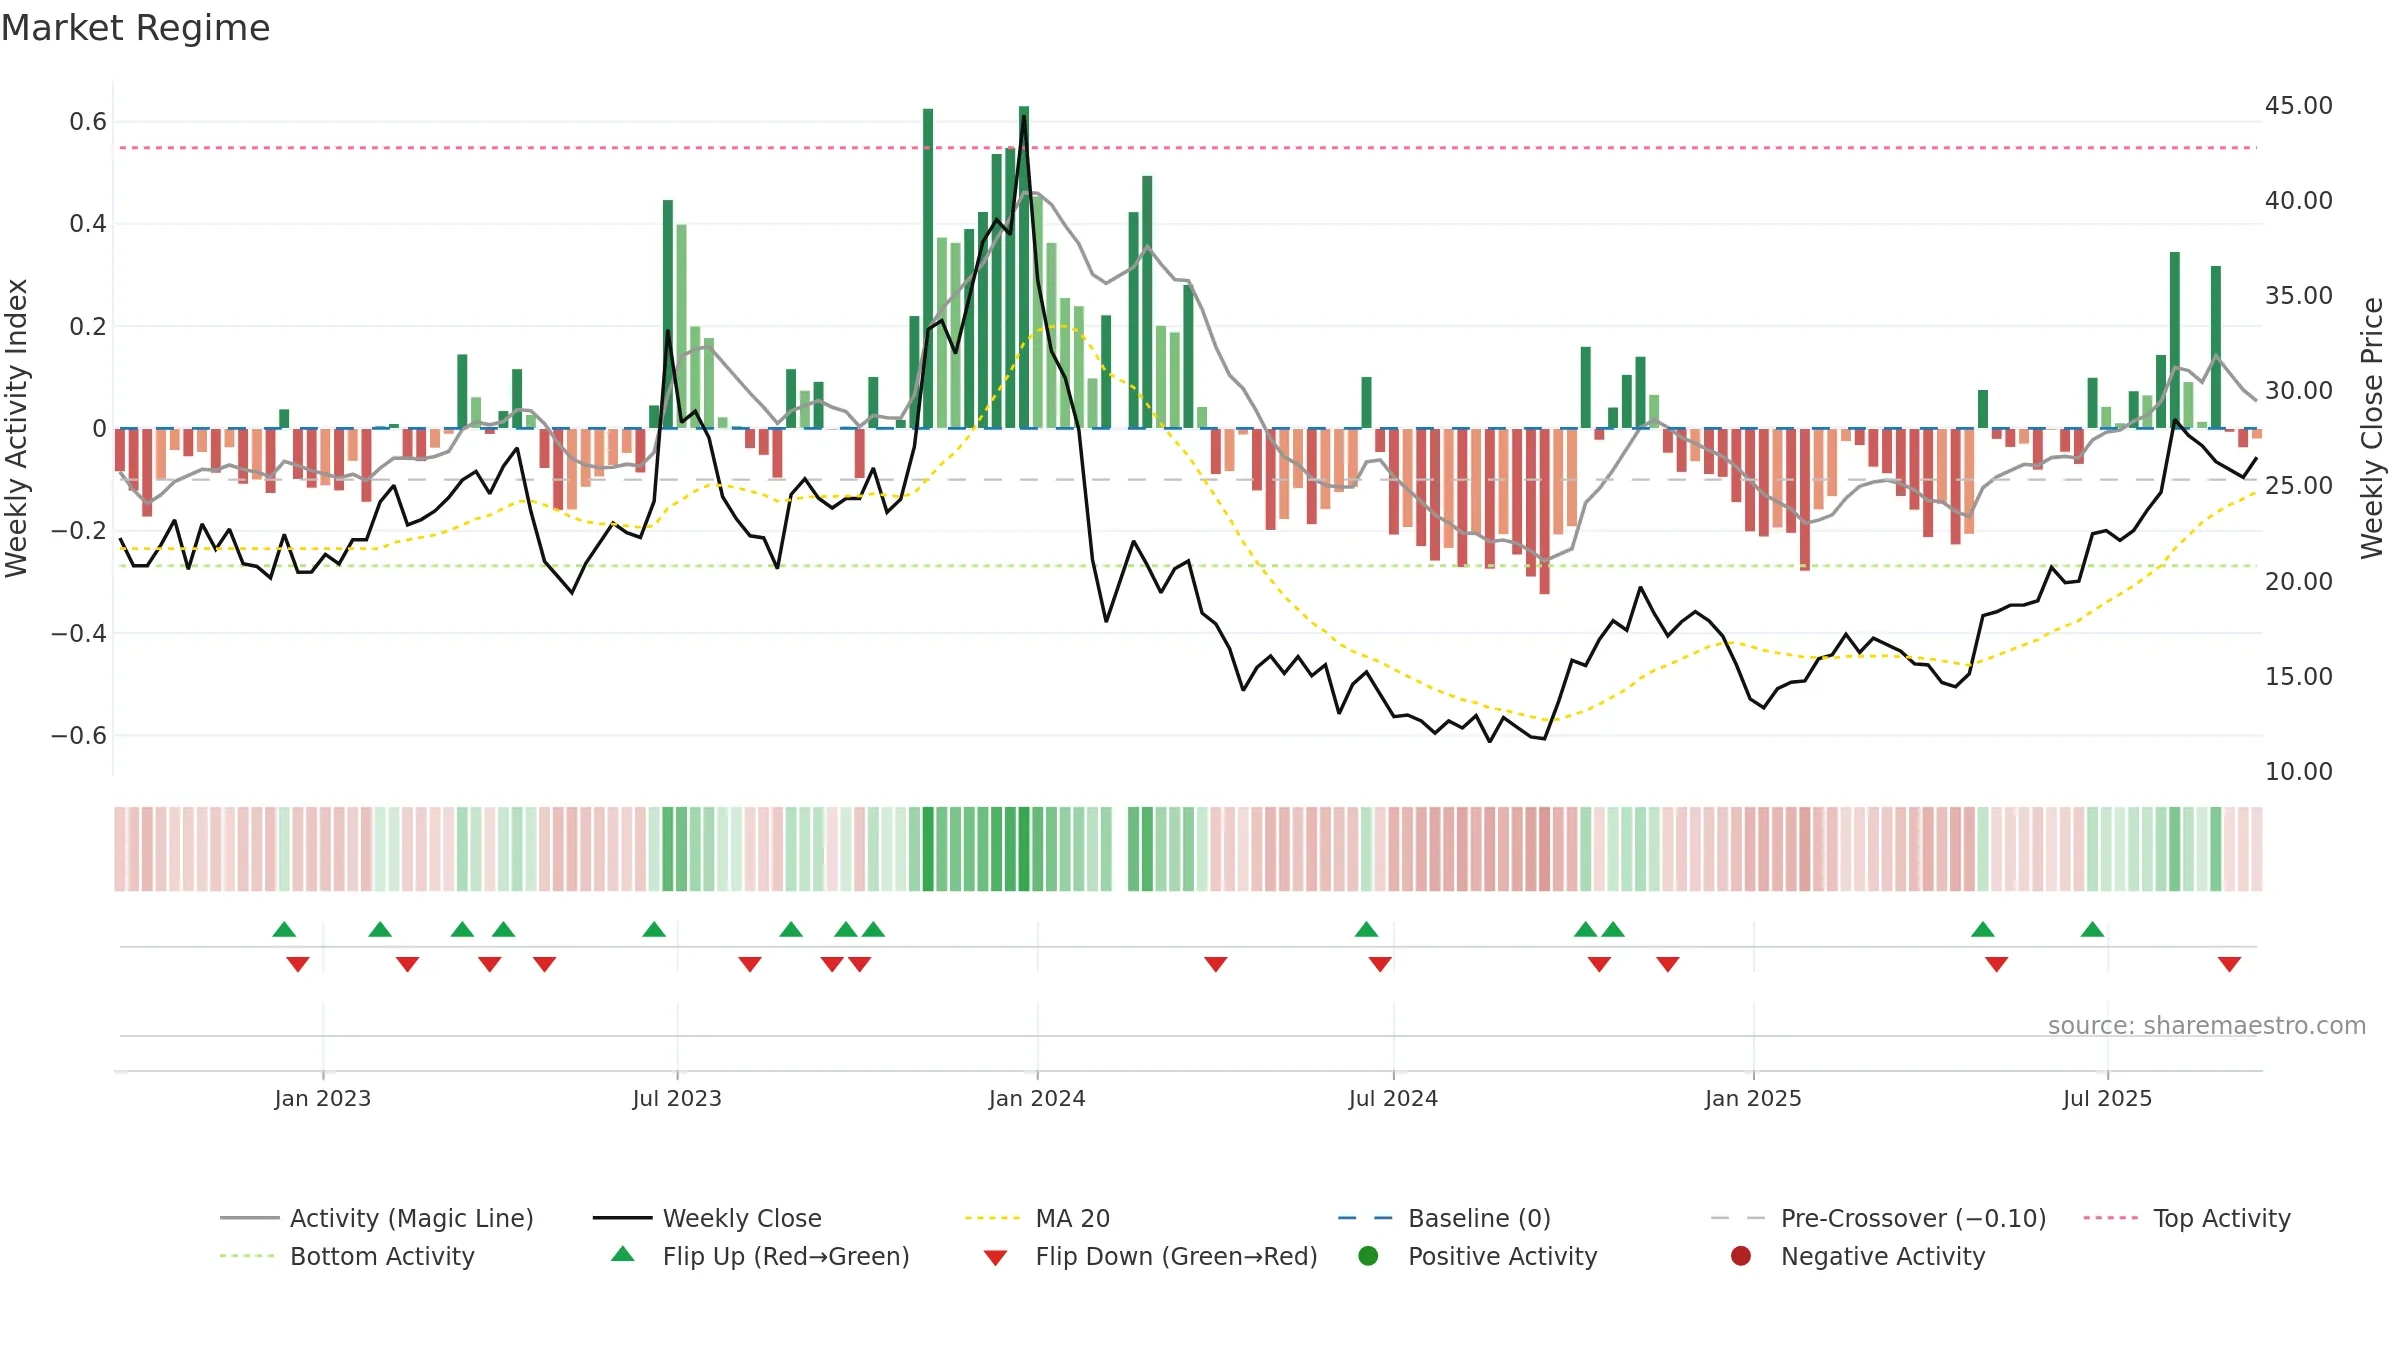This screenshot has height=1350, width=2400.
Task: Toggle the Baseline (0) legend entry
Action: (1444, 1218)
